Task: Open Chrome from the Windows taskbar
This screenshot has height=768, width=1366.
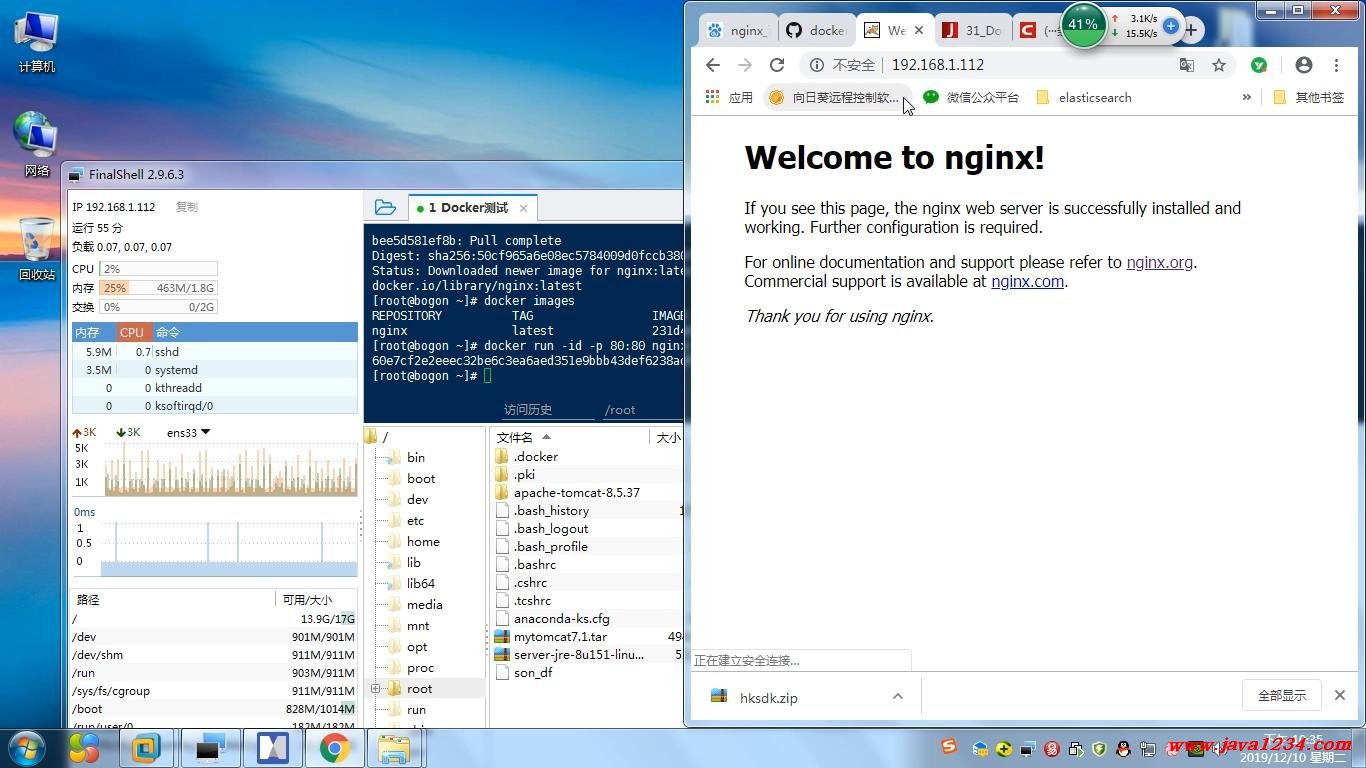Action: click(334, 748)
